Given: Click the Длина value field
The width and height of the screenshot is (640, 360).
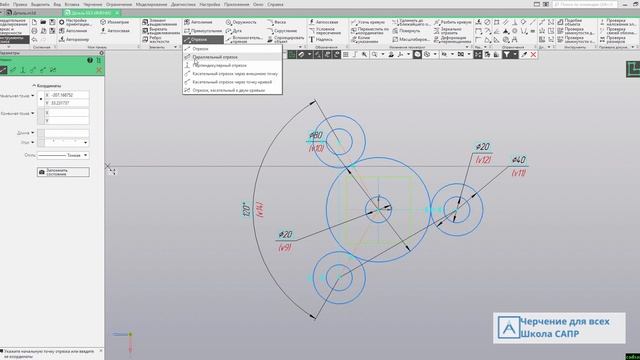Looking at the screenshot, I should pyautogui.click(x=67, y=133).
